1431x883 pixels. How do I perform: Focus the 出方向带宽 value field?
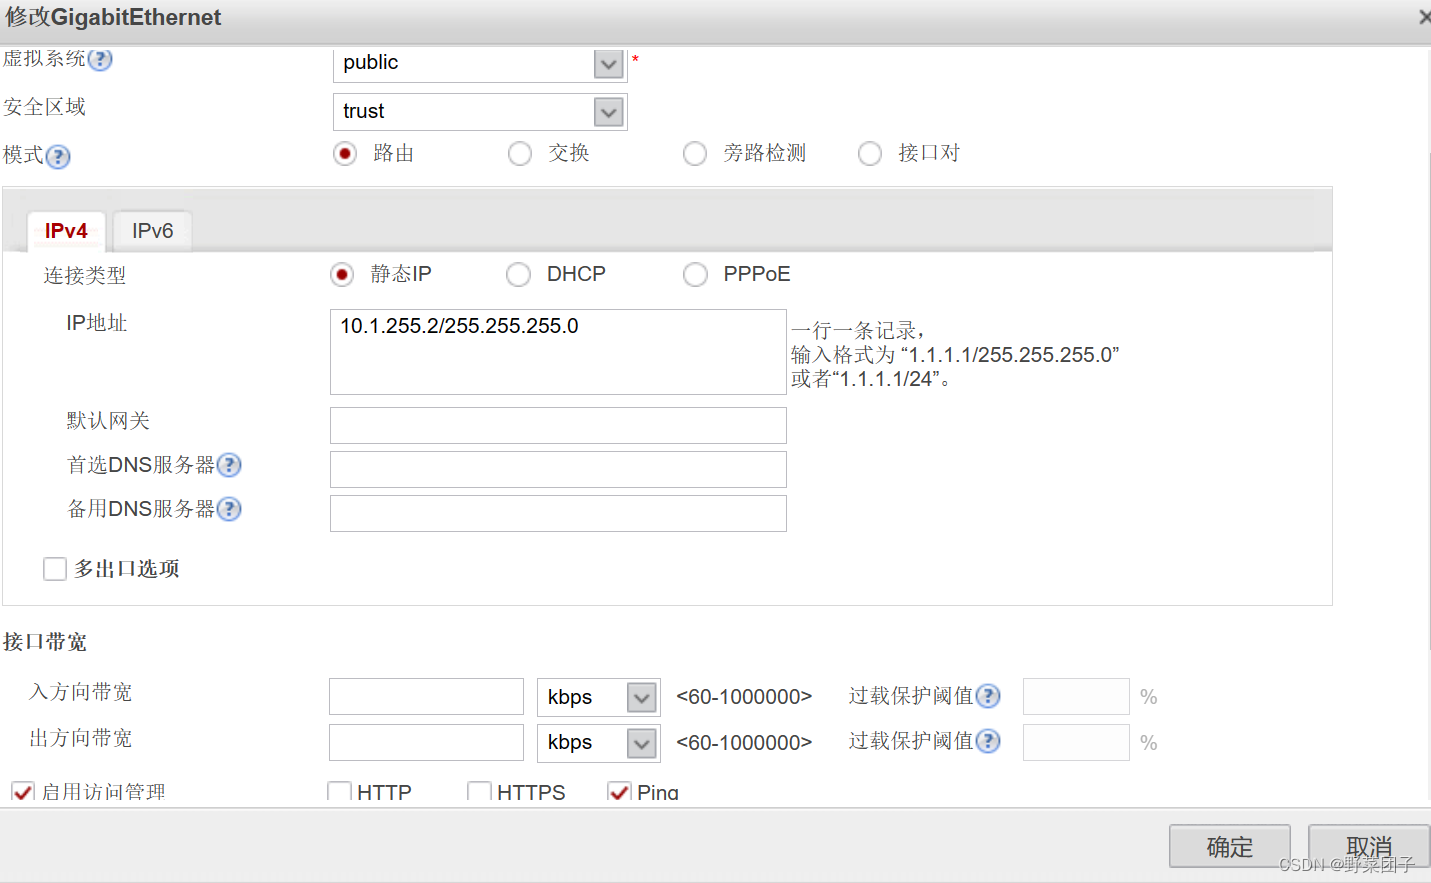[x=426, y=743]
